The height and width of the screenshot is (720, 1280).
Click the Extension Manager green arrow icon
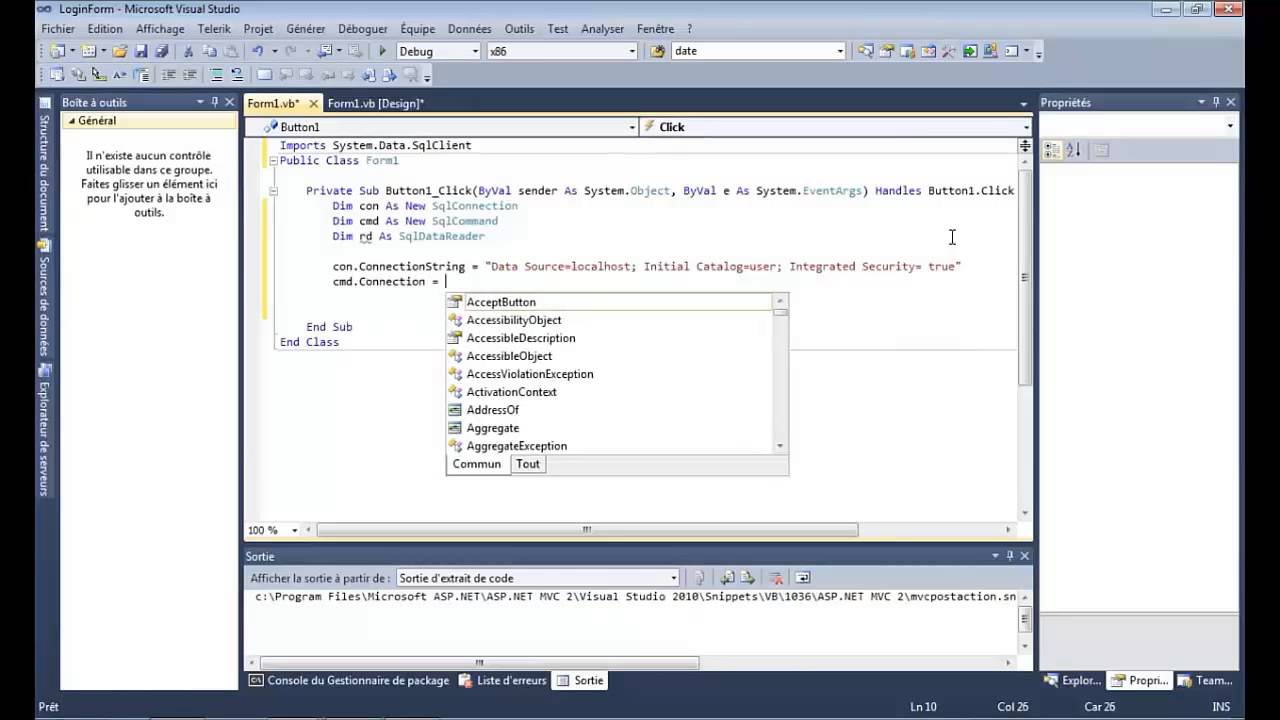point(970,51)
